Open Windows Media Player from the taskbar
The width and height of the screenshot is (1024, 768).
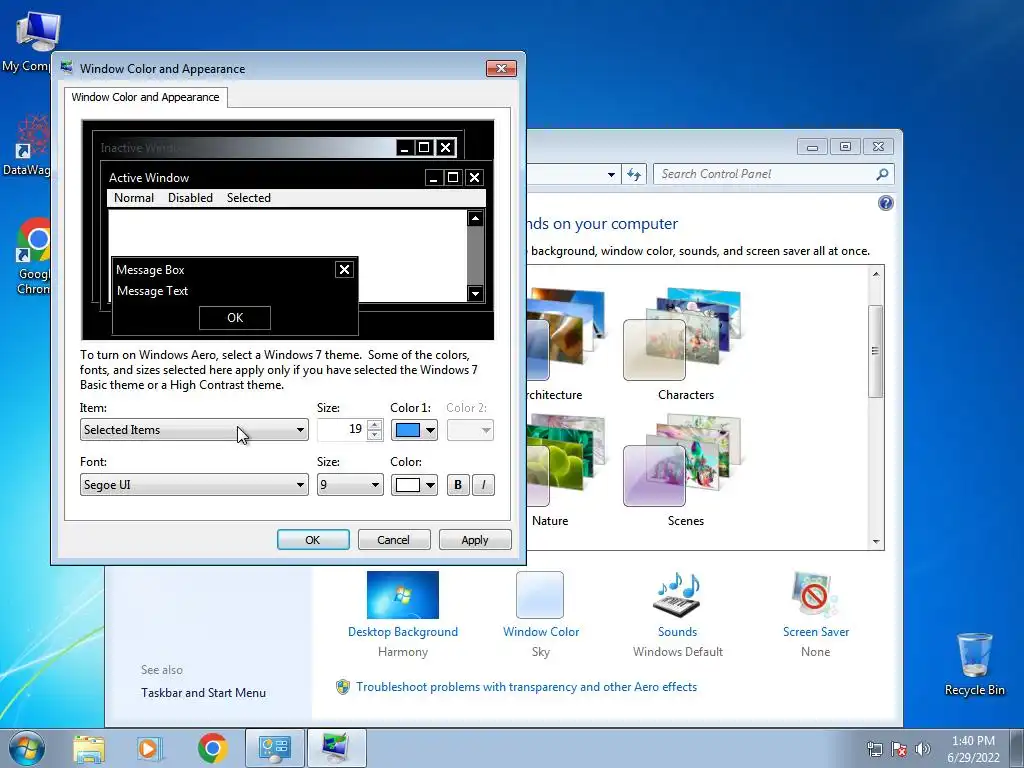point(150,748)
